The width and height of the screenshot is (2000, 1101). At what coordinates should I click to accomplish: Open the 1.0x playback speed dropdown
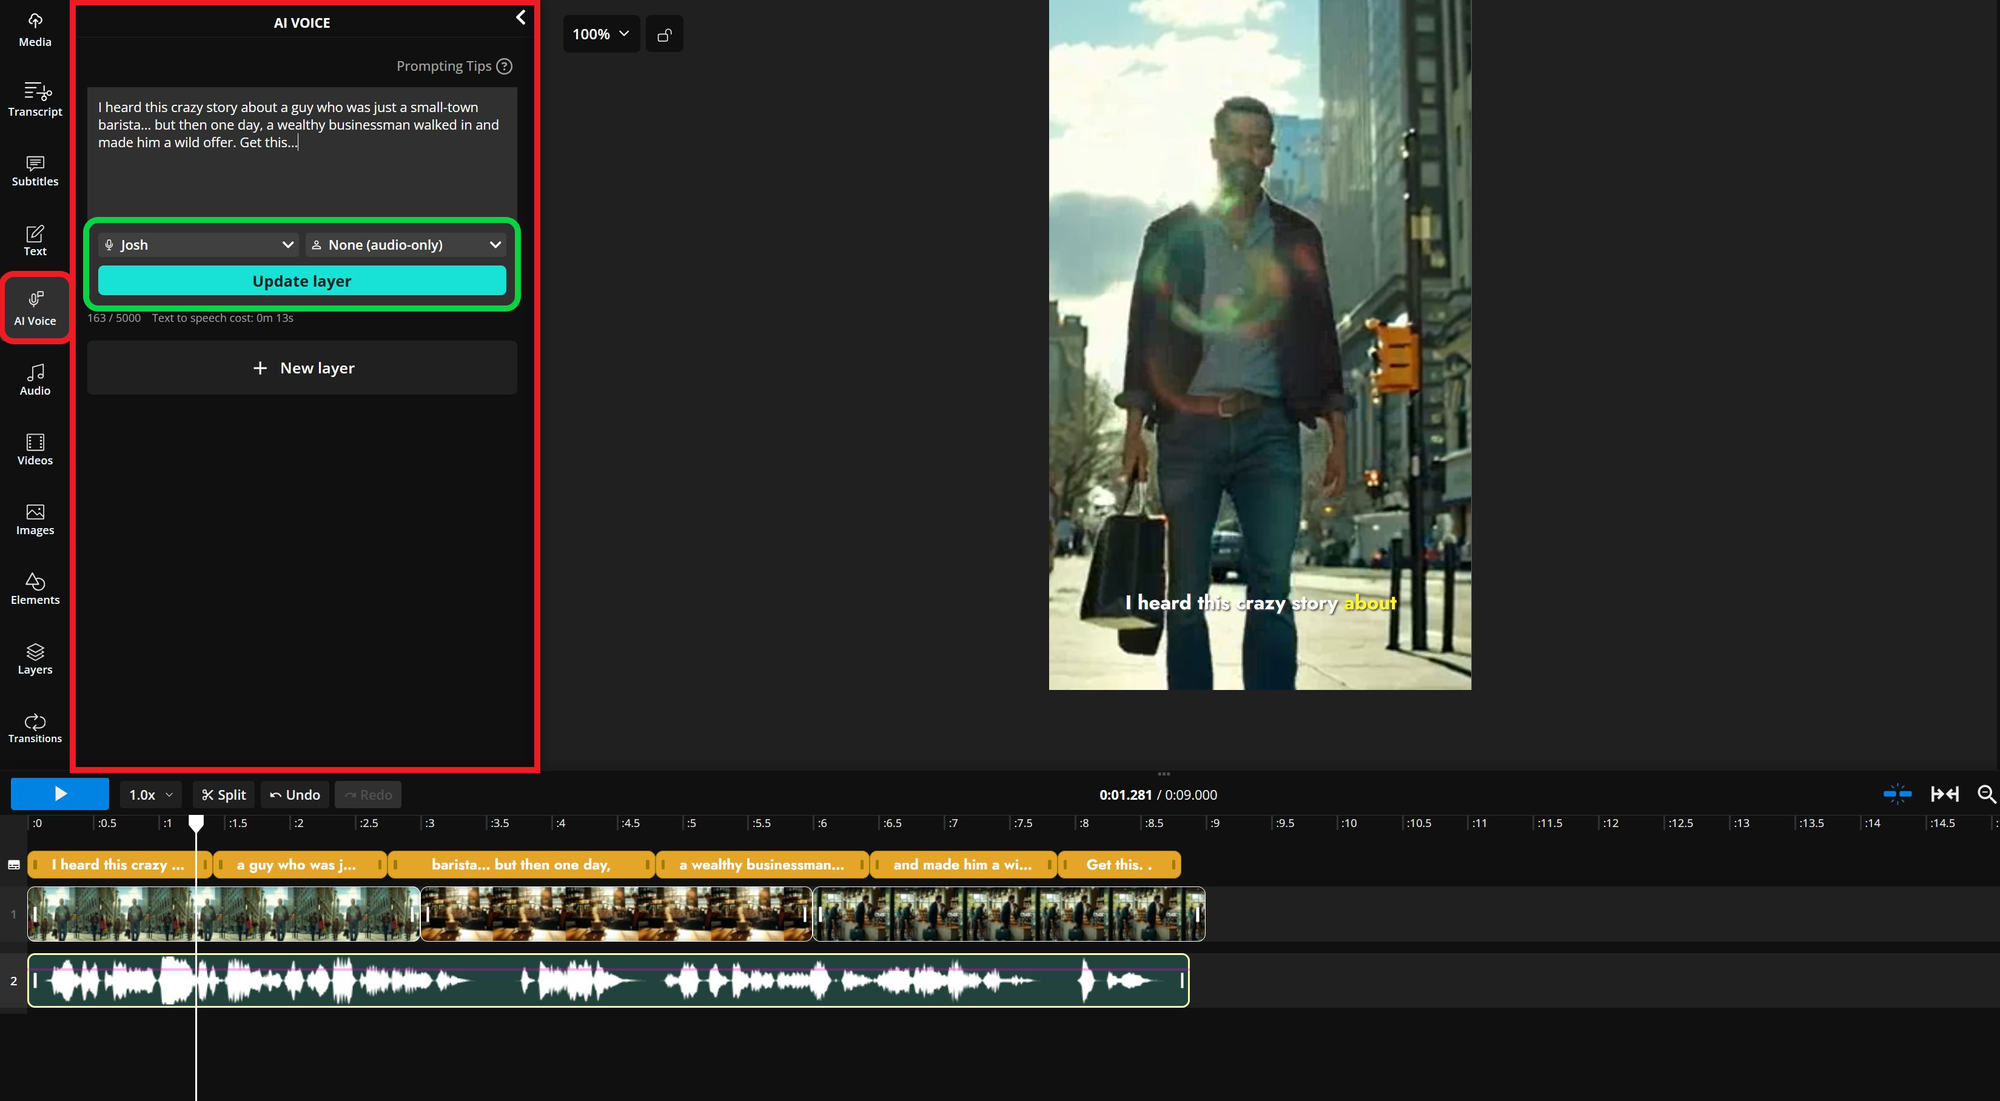tap(150, 794)
